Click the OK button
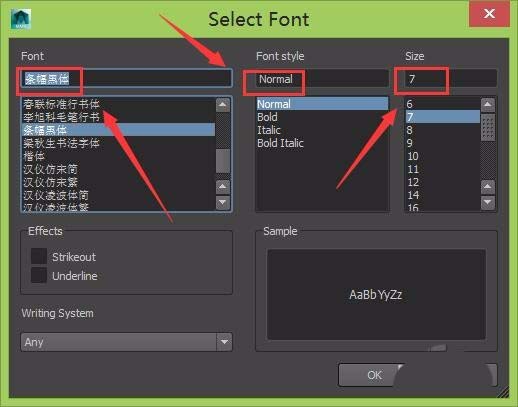 [374, 375]
